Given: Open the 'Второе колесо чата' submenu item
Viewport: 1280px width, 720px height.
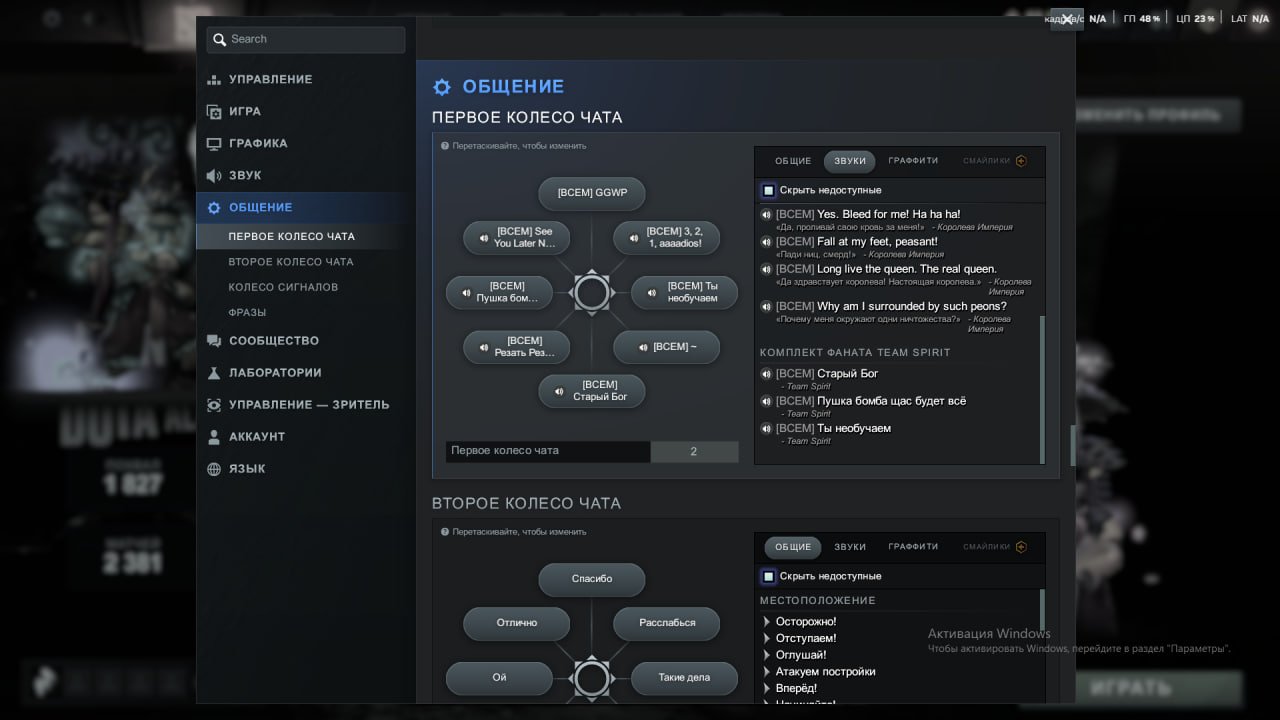Looking at the screenshot, I should tap(291, 262).
